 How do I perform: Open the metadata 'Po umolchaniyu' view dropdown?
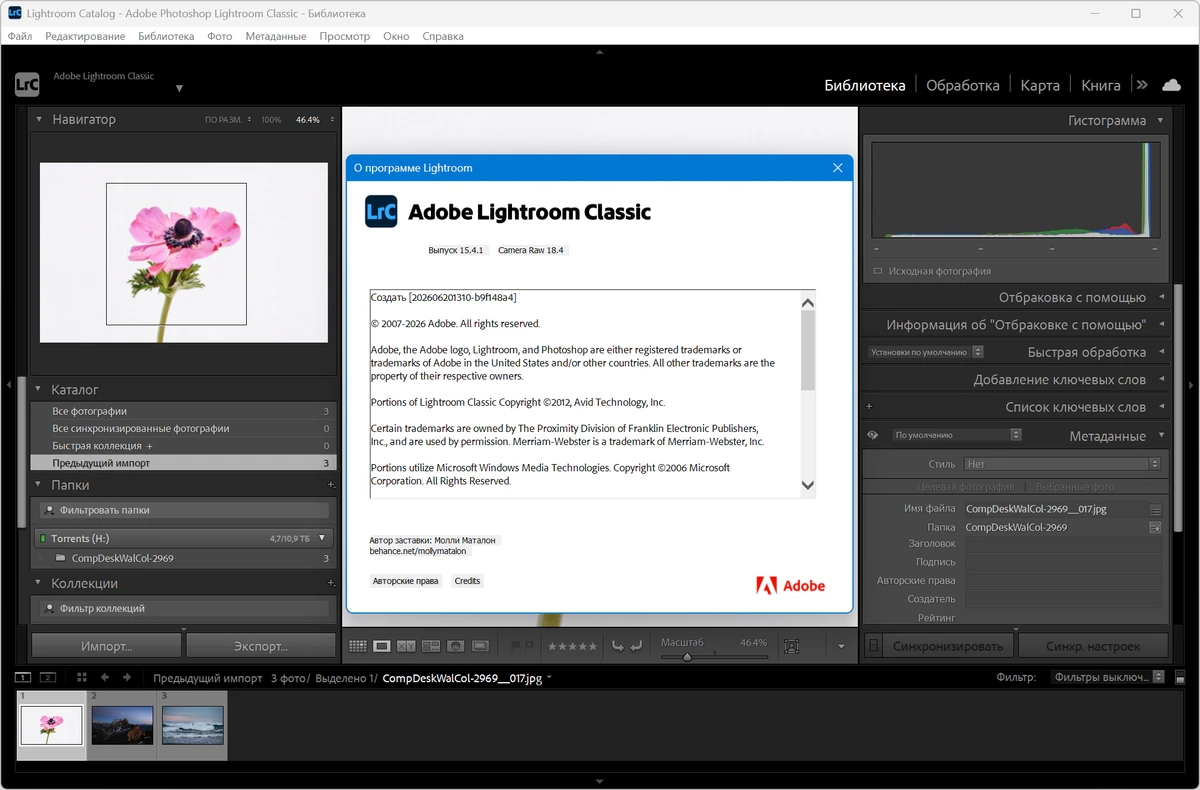point(957,435)
